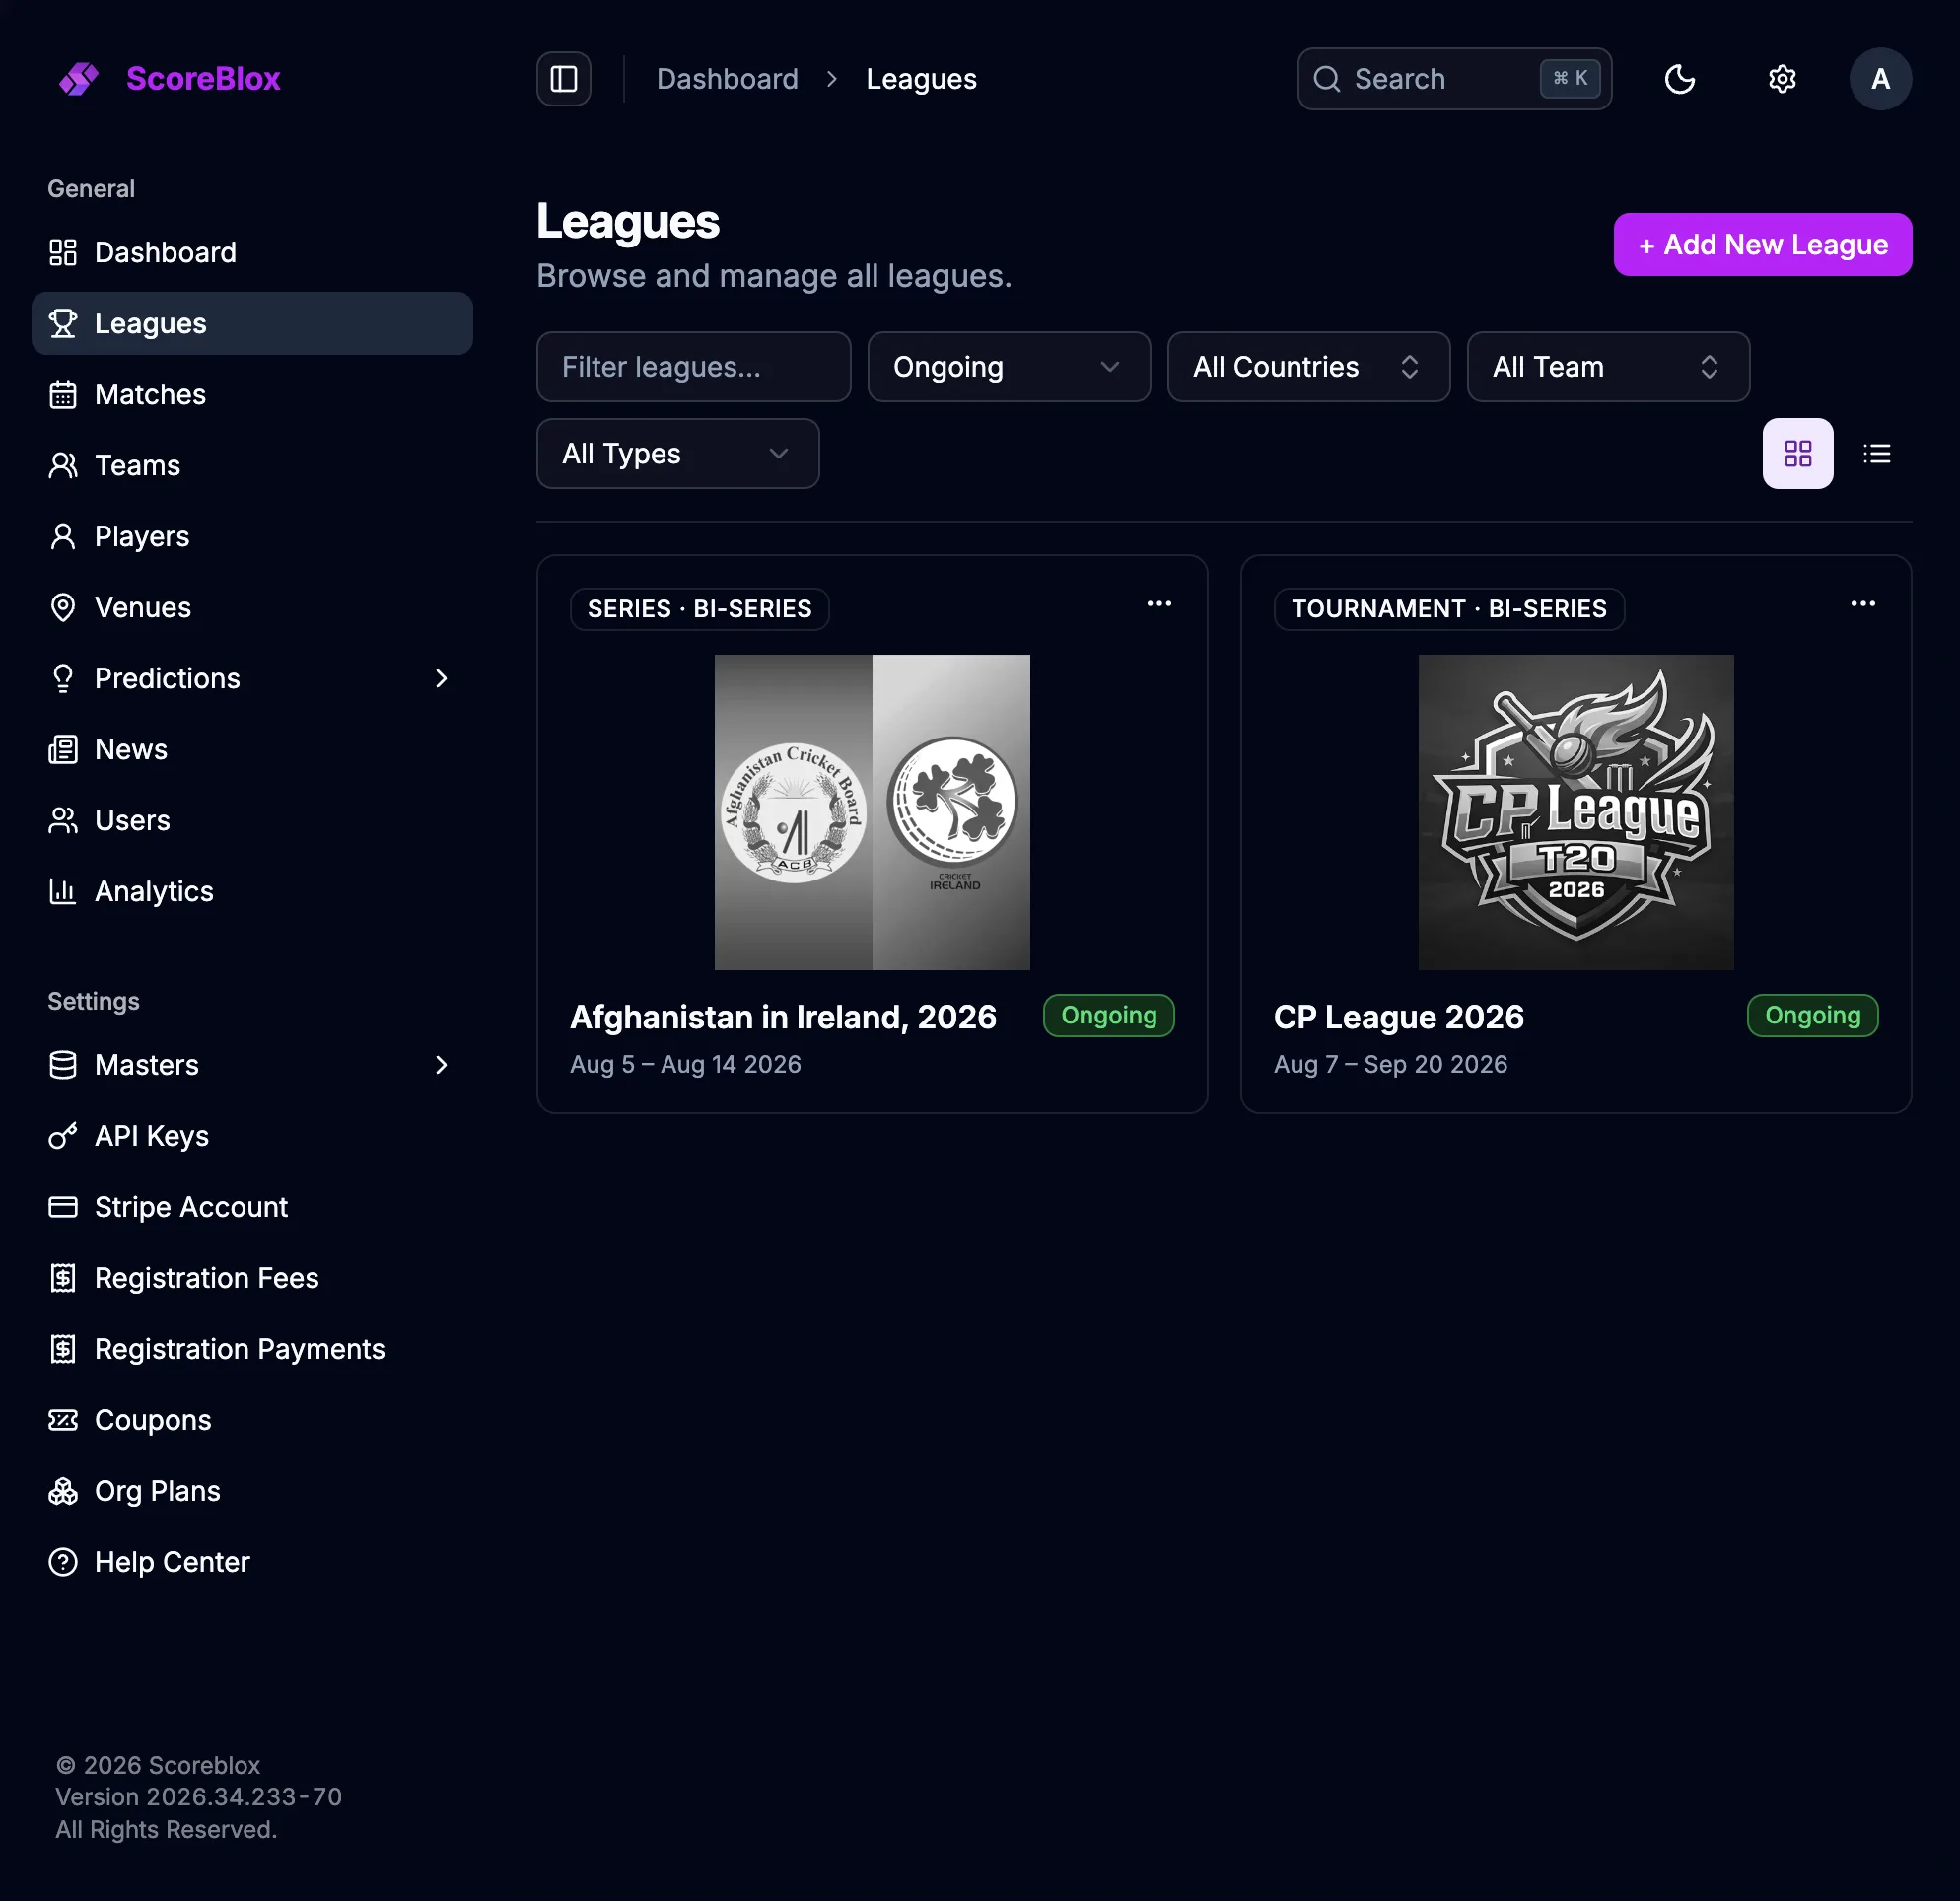Click Dashboard breadcrumb link
1960x1901 pixels.
point(727,79)
